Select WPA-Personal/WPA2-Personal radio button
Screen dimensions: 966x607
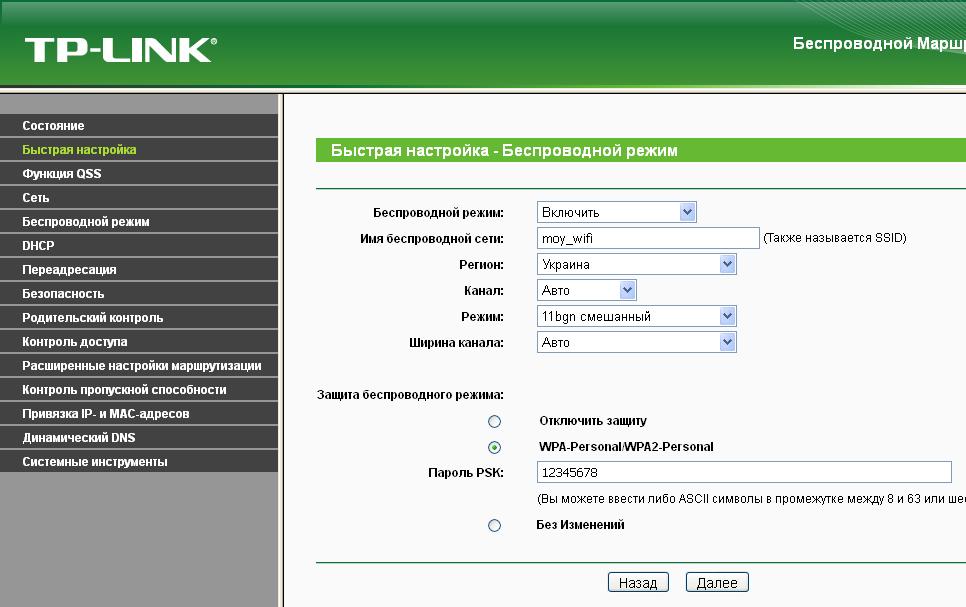point(494,447)
